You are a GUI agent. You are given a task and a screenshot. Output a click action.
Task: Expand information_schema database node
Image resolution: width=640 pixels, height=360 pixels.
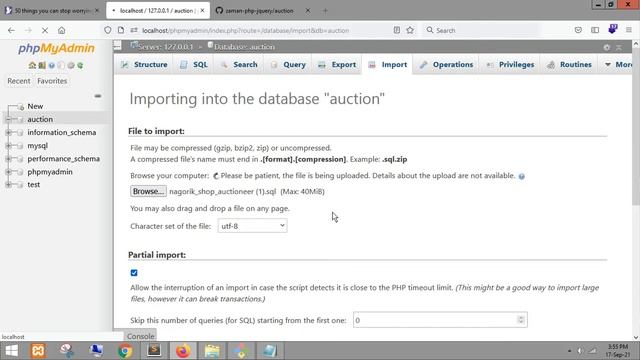click(x=8, y=132)
